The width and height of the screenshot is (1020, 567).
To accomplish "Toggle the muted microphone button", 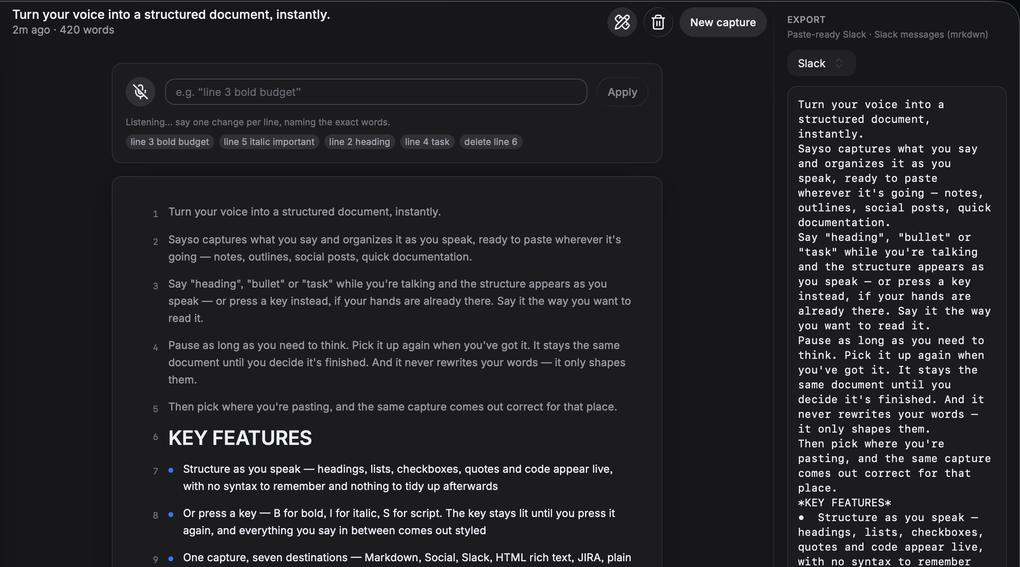I will pos(141,92).
